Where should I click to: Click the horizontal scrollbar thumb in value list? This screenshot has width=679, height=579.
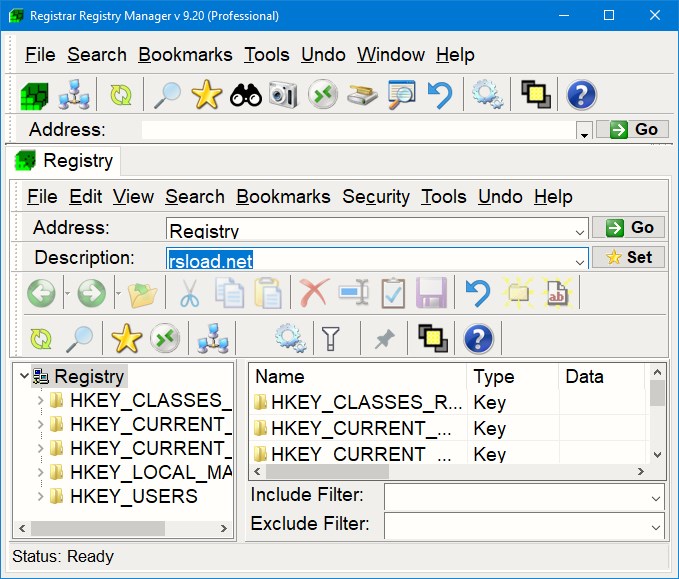point(327,471)
